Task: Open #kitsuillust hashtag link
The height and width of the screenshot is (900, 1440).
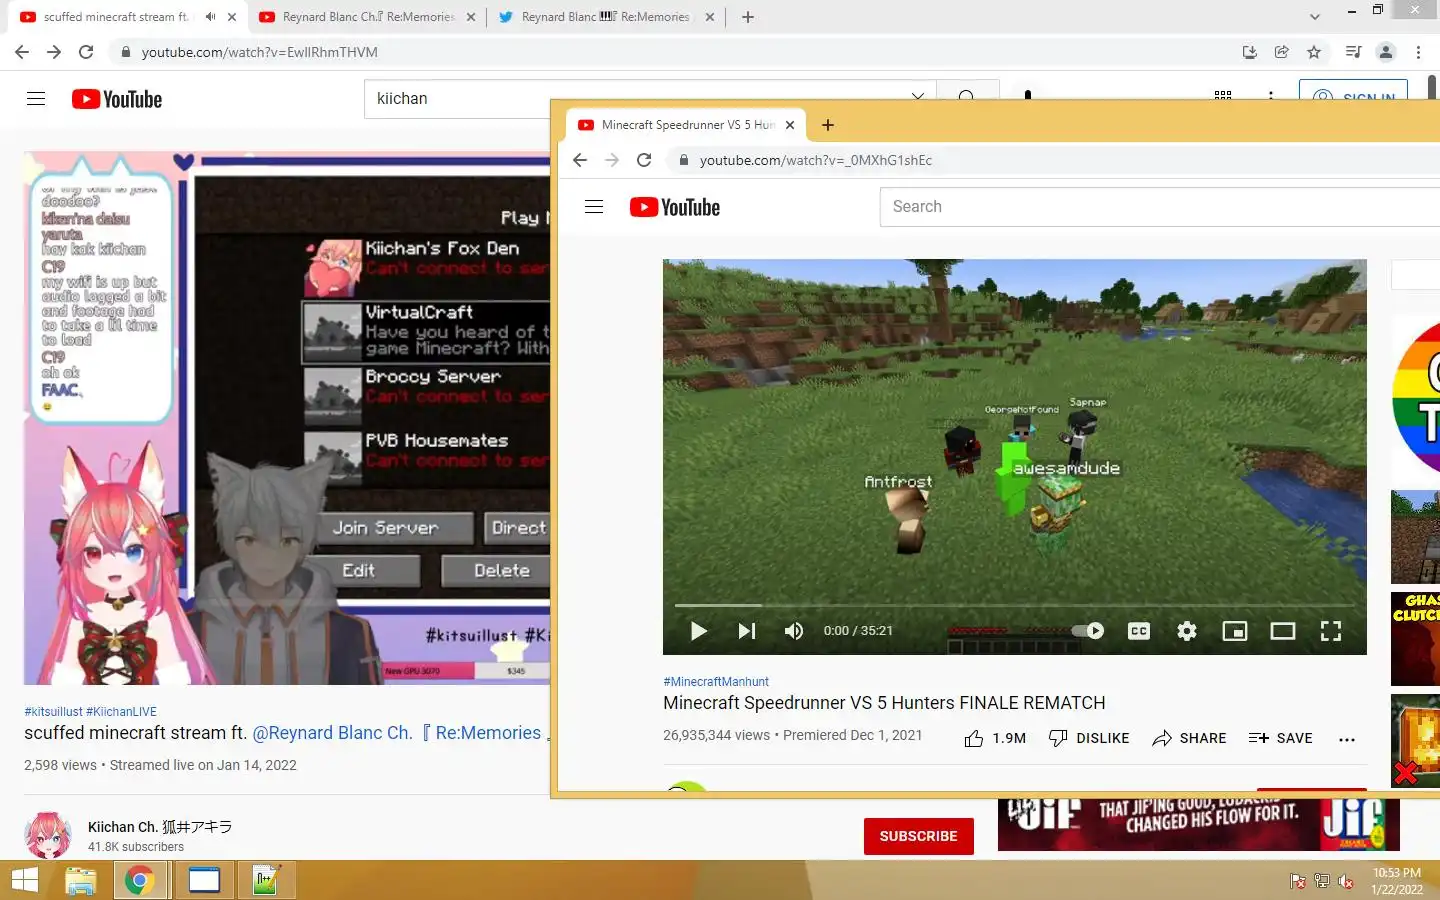Action: pos(53,712)
